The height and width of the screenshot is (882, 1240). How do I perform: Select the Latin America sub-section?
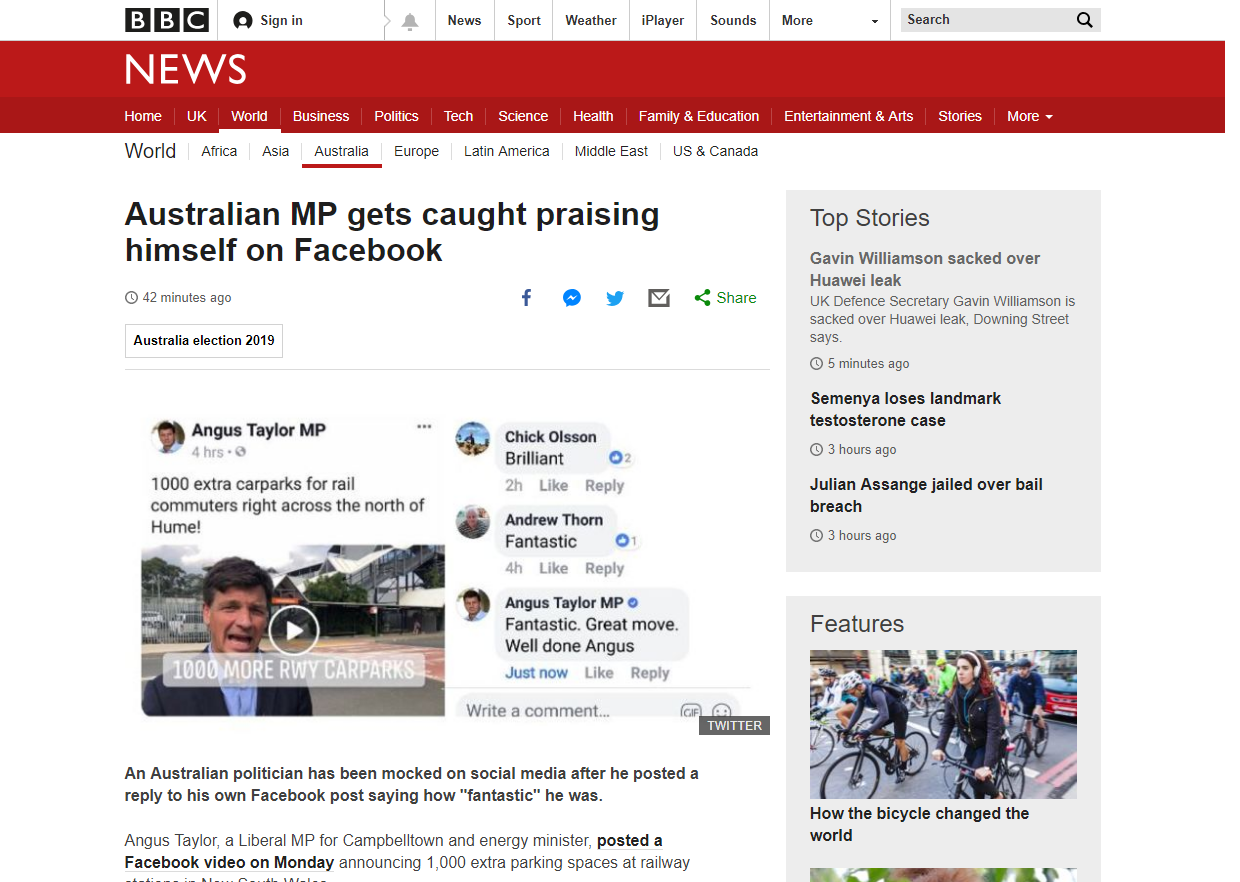coord(507,151)
